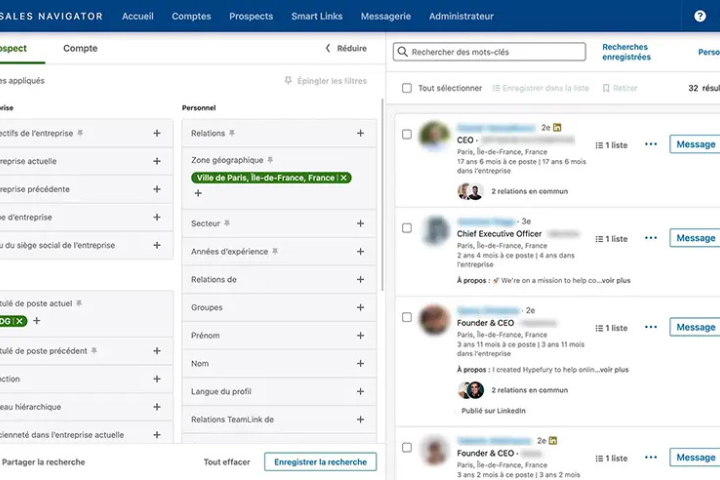Click the keyword search field
The image size is (720, 480).
pyautogui.click(x=489, y=52)
